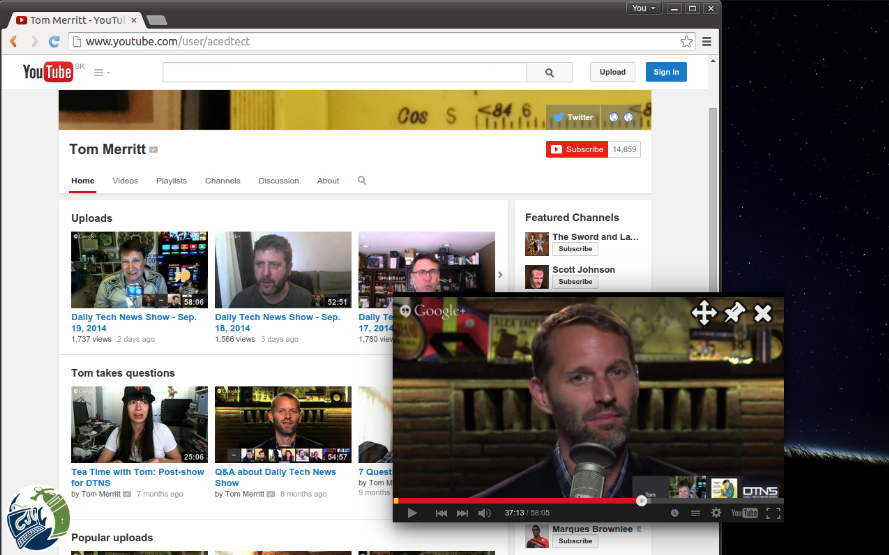The height and width of the screenshot is (555, 889).
Task: Click the Sign in button
Action: [x=666, y=72]
